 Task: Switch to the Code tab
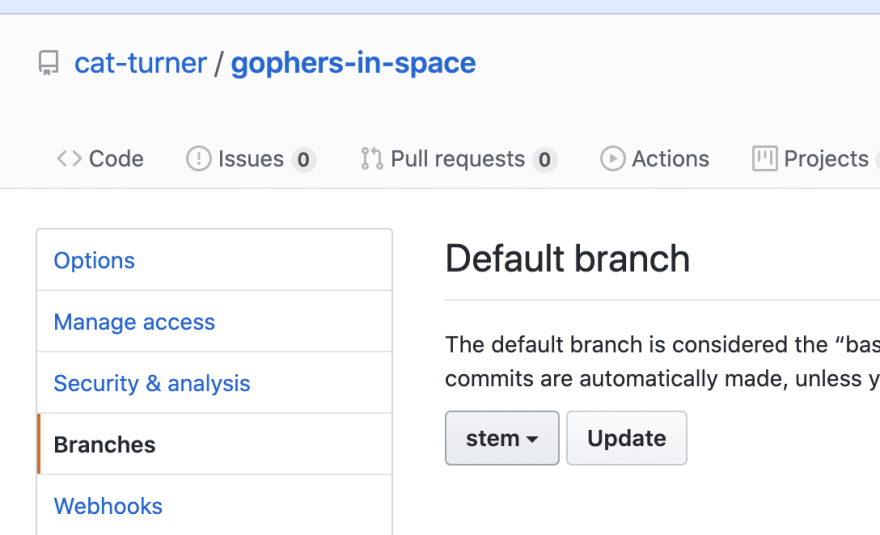[x=100, y=159]
